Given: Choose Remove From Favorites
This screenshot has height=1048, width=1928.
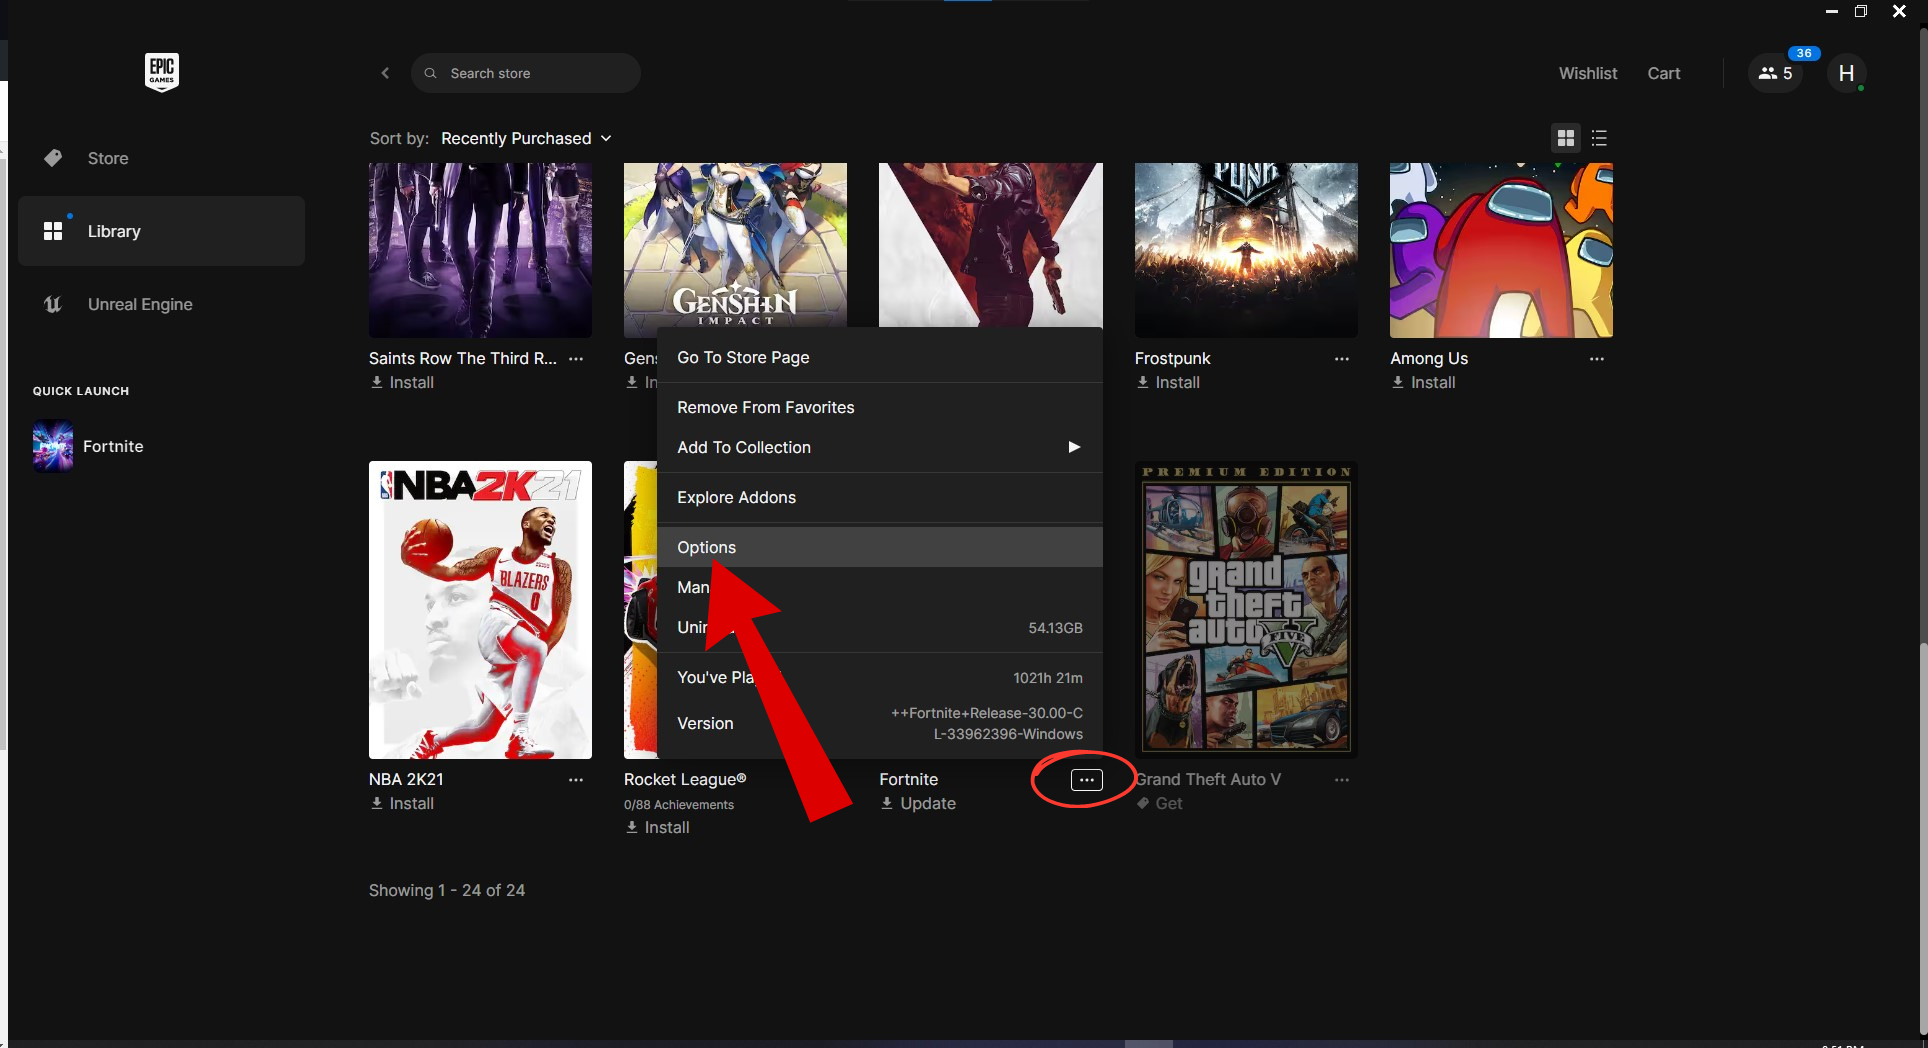Looking at the screenshot, I should point(880,407).
